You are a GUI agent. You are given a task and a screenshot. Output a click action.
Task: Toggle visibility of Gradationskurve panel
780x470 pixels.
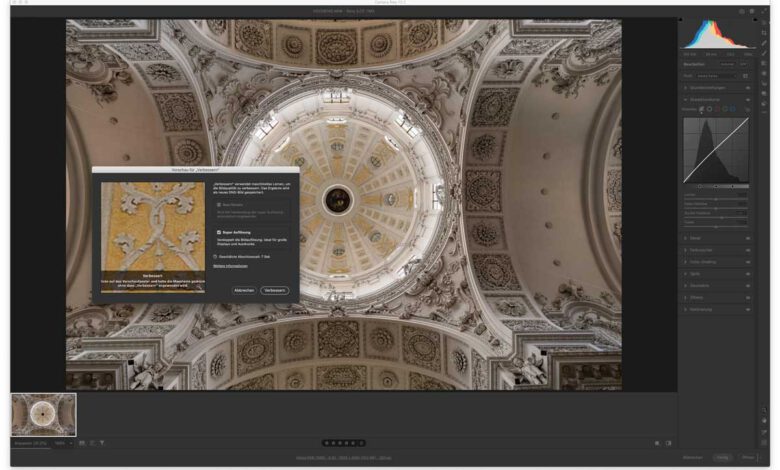pyautogui.click(x=748, y=99)
